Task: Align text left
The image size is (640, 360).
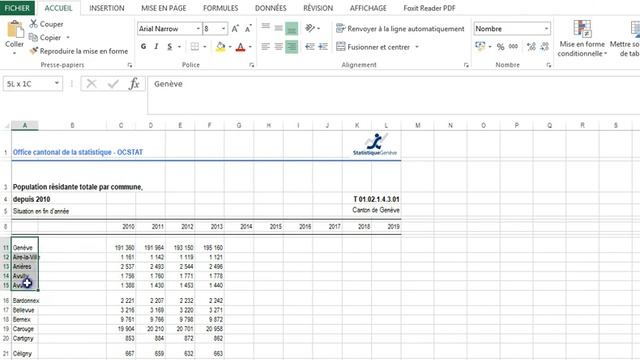Action: 266,47
